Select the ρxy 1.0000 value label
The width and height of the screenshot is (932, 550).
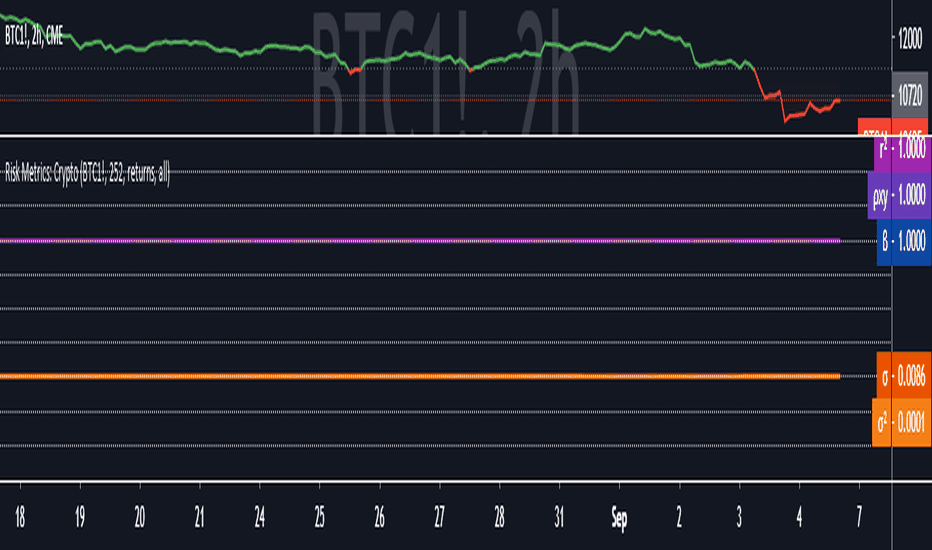click(x=899, y=196)
